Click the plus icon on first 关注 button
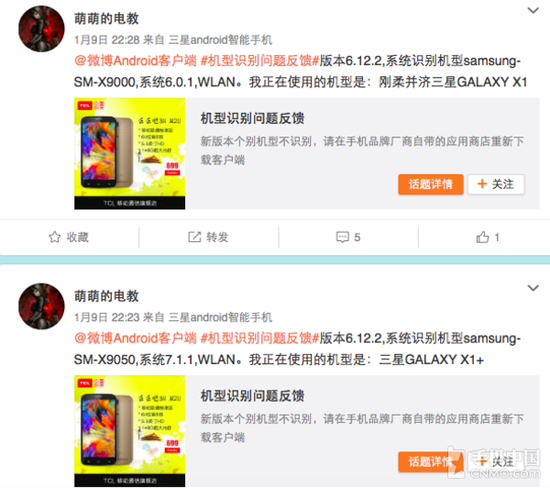This screenshot has height=488, width=550. [x=482, y=184]
